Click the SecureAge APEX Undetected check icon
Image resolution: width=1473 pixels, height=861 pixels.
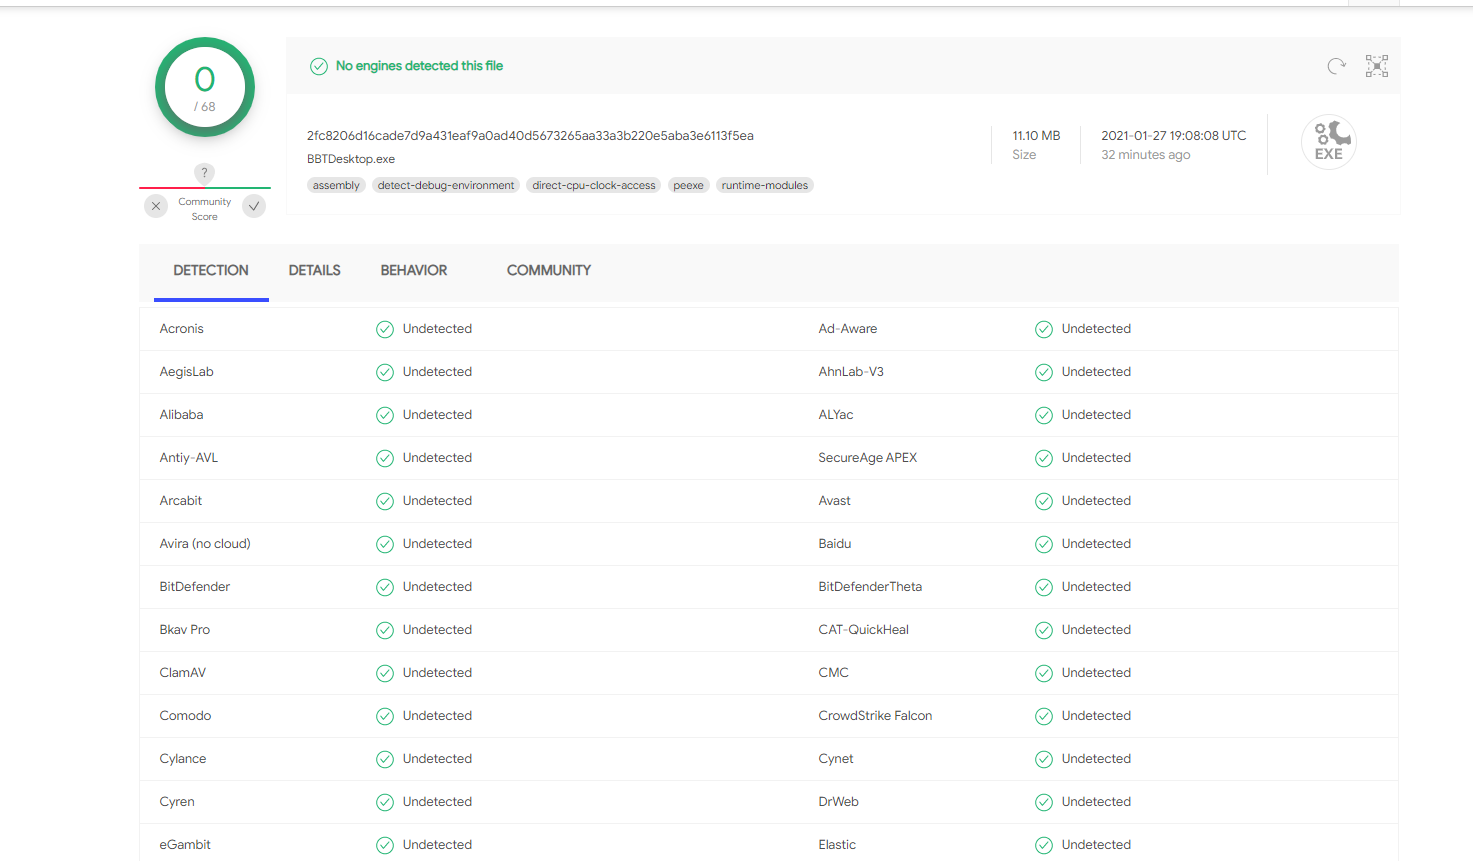(1044, 458)
